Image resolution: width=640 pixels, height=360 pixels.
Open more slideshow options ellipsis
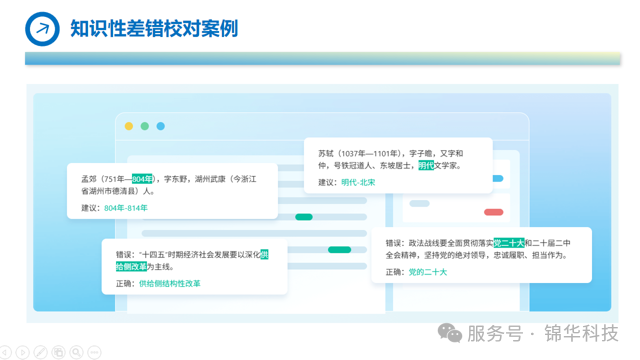[94, 352]
